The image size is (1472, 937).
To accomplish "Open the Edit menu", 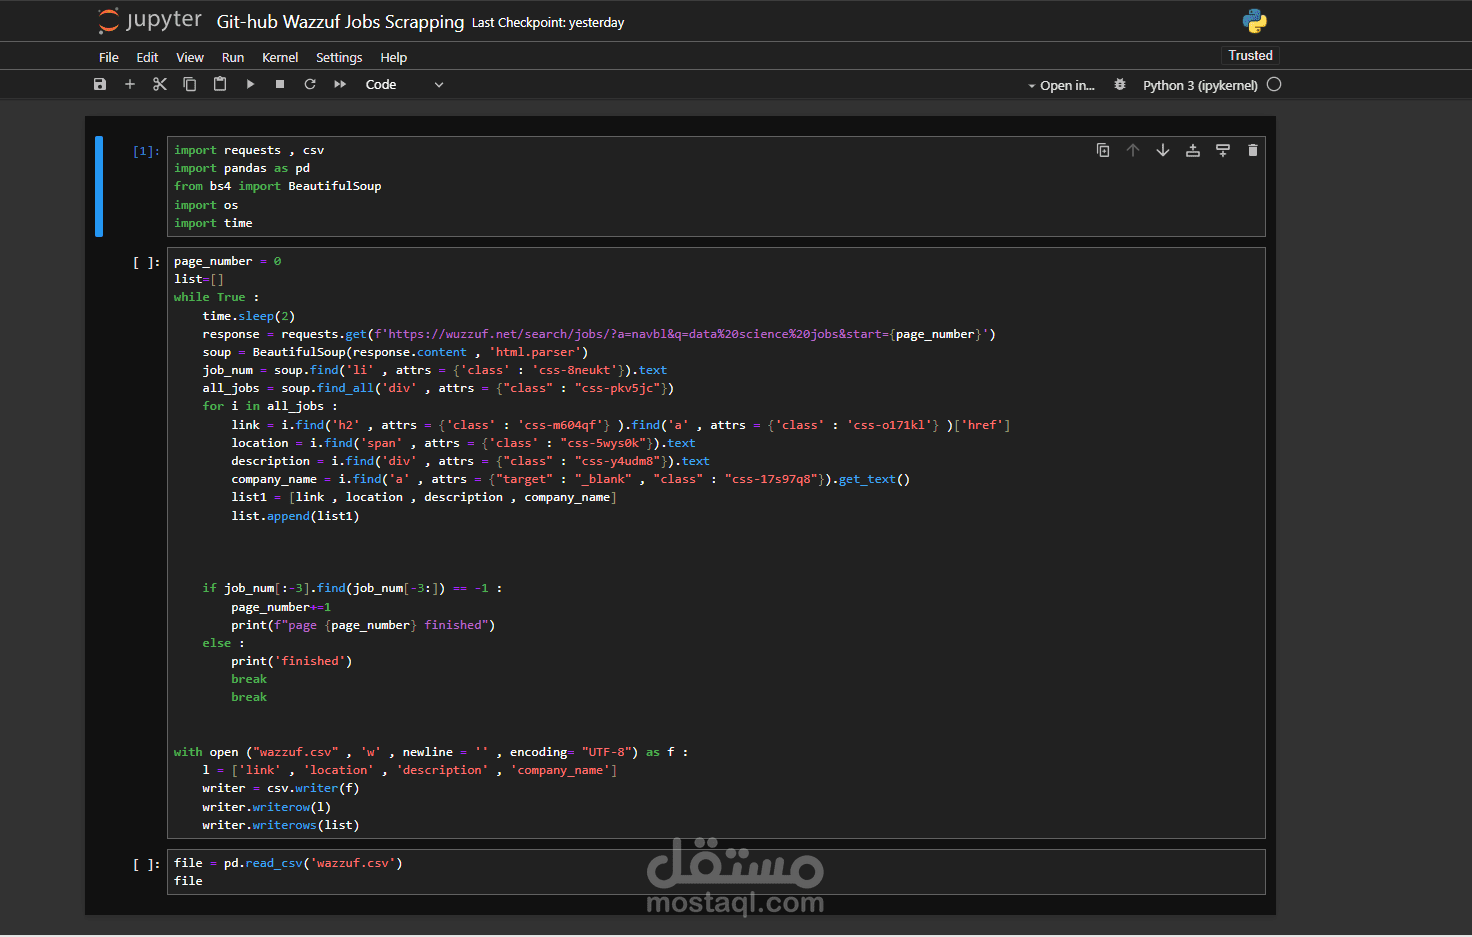I will click(x=147, y=58).
